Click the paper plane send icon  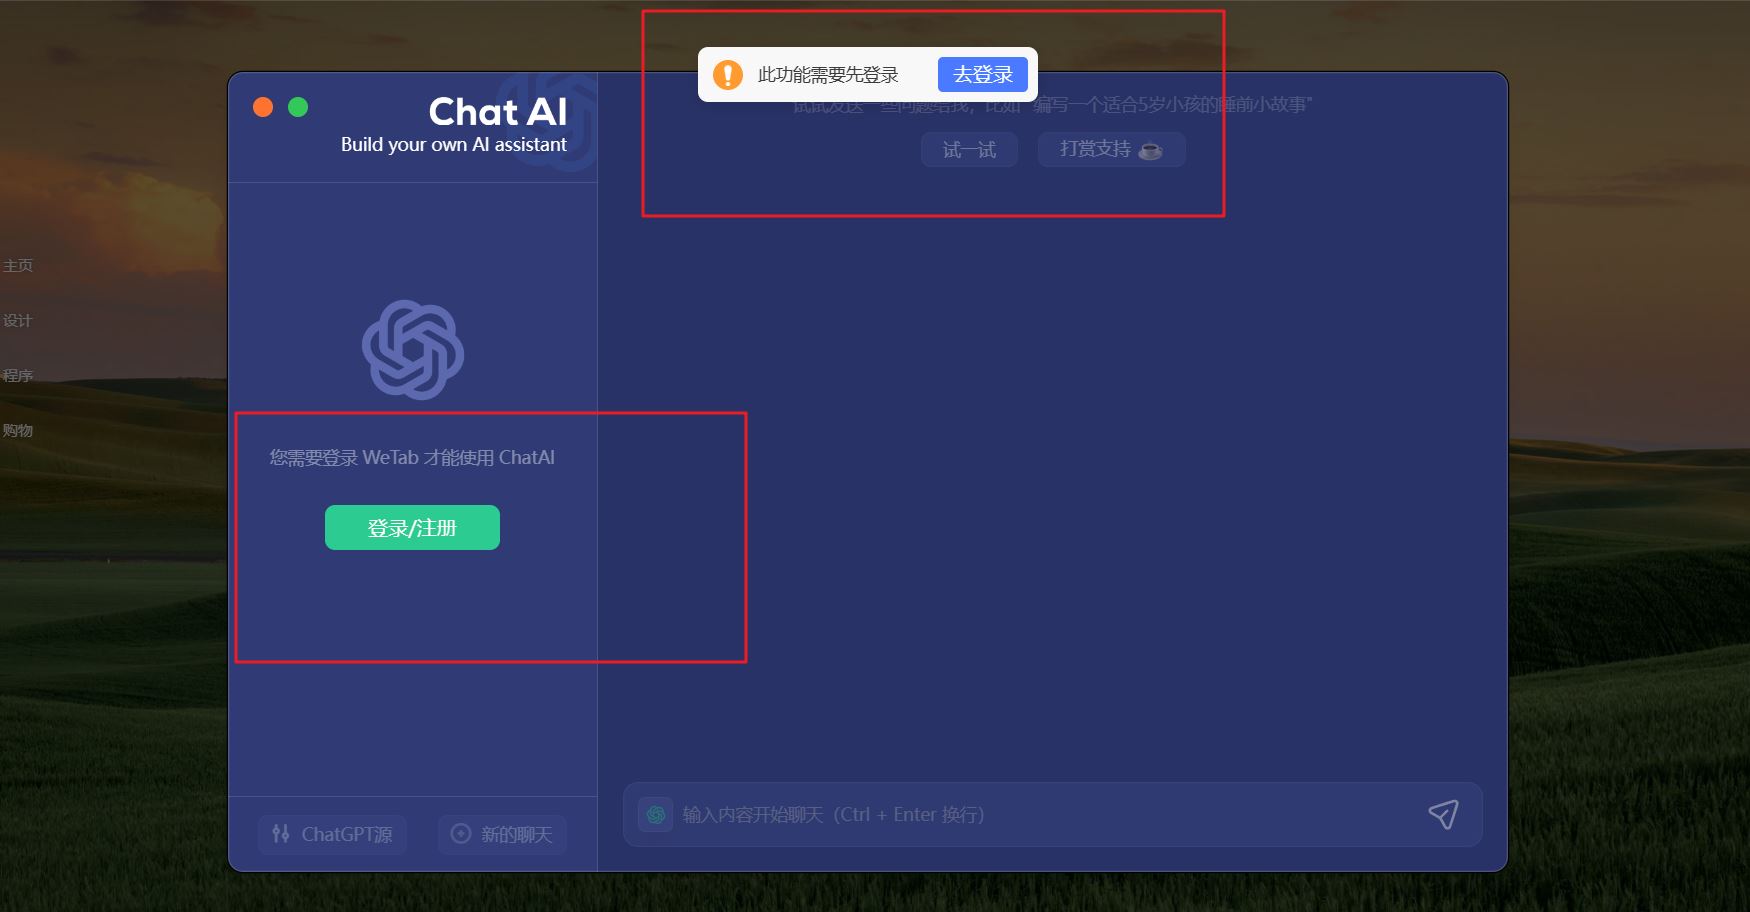(x=1443, y=814)
